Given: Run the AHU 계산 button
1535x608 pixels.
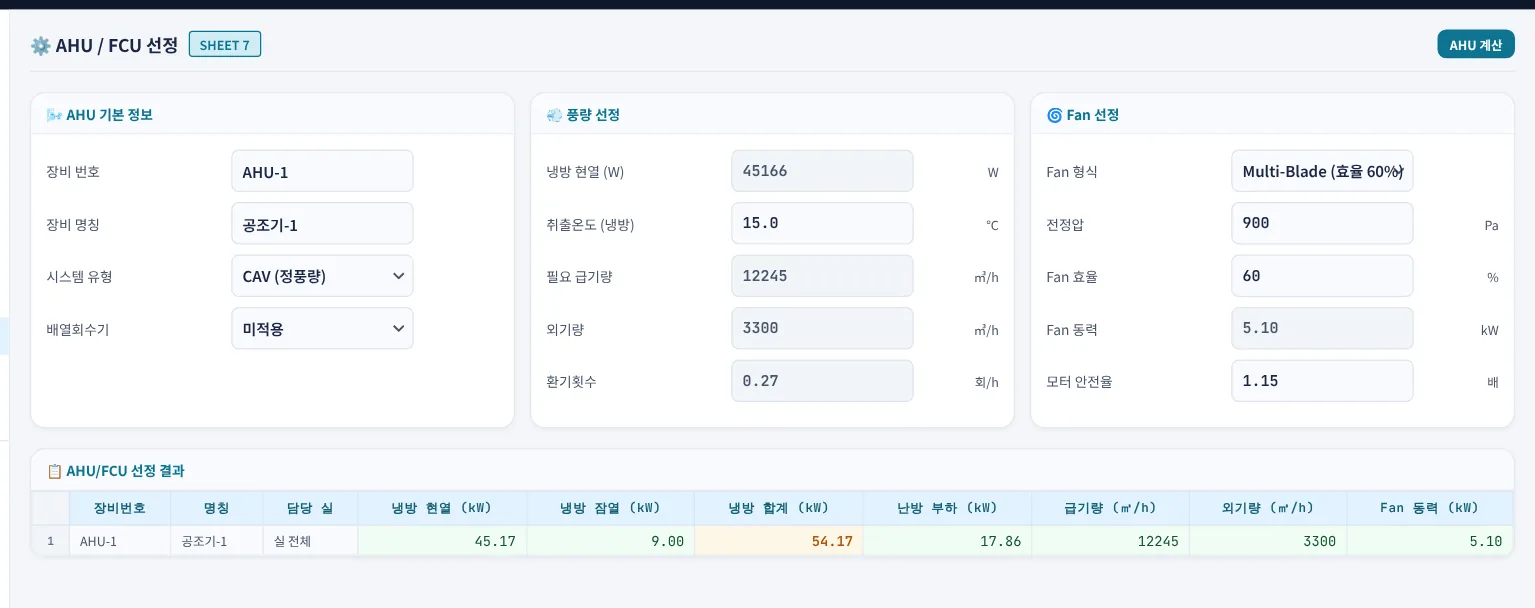Looking at the screenshot, I should point(1476,45).
